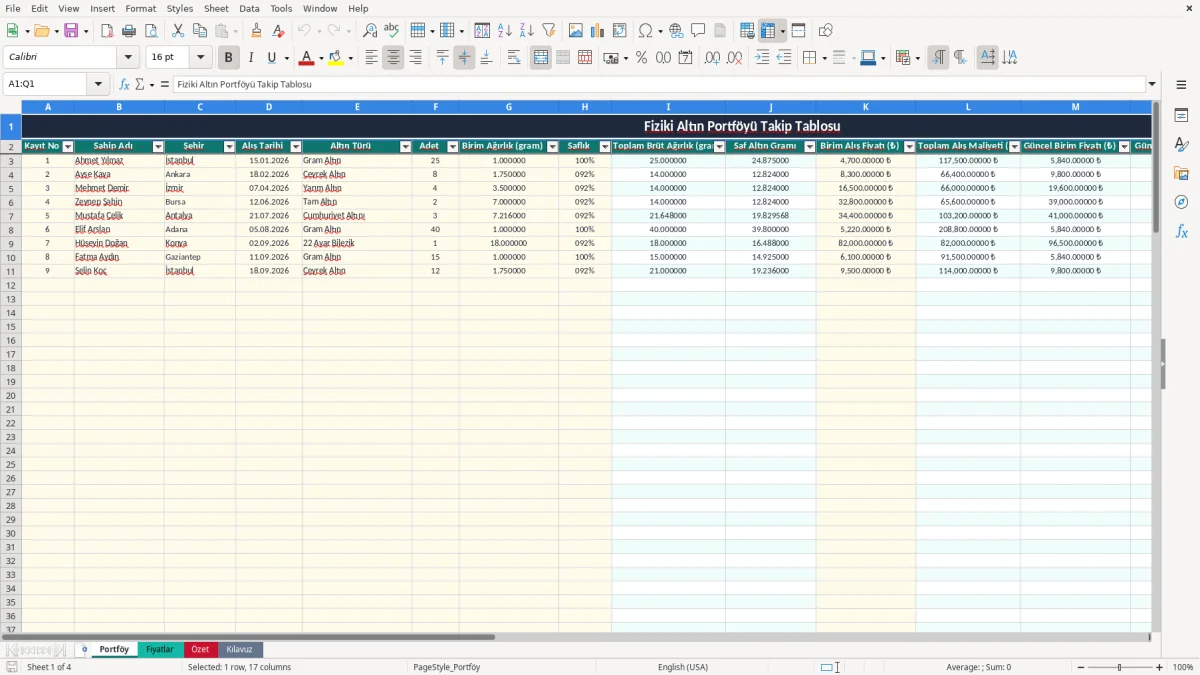1200x675 pixels.
Task: Toggle Bold formatting
Action: tap(229, 58)
